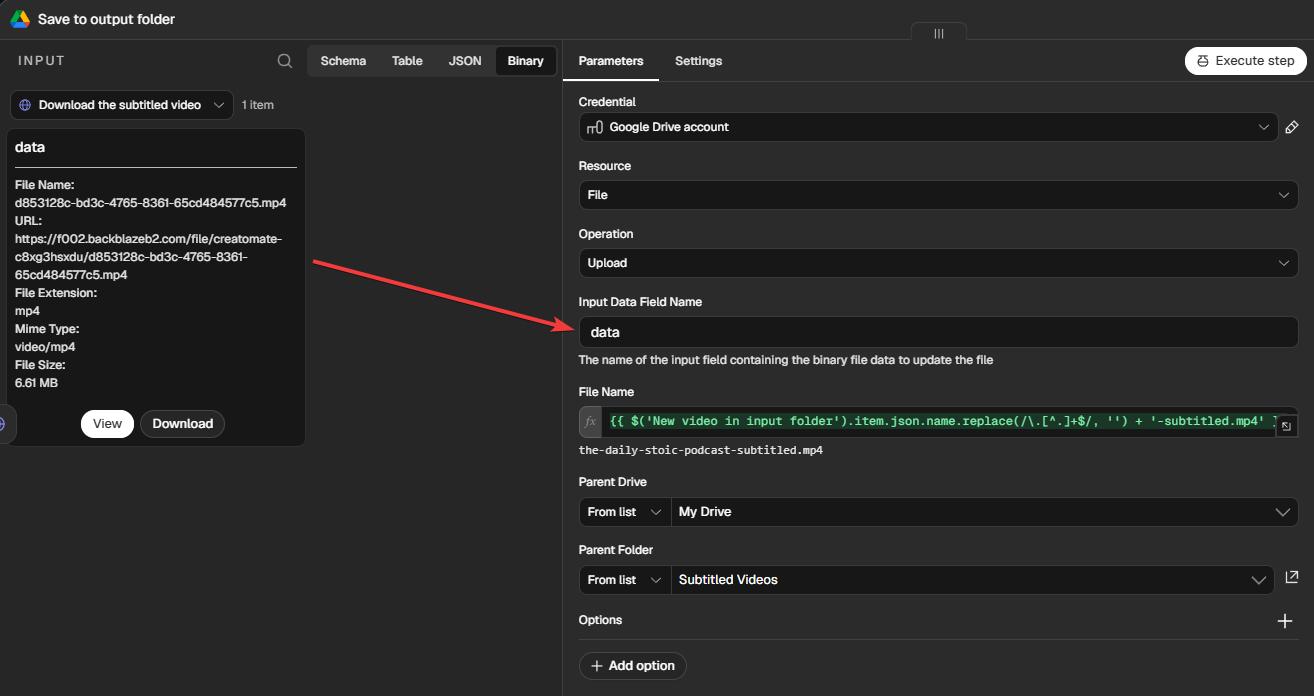Click the fx expression icon for File Name

590,422
